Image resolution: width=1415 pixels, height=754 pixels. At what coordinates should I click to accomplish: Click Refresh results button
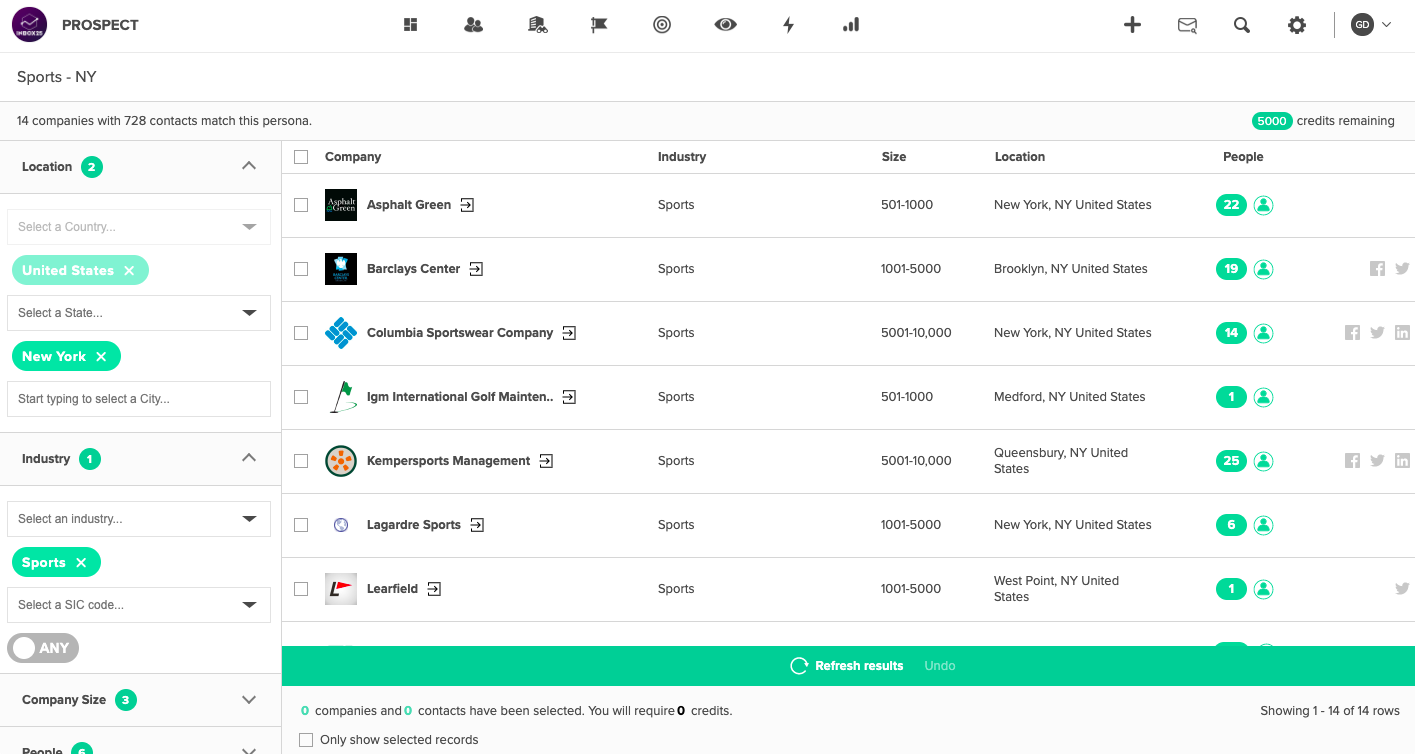847,666
